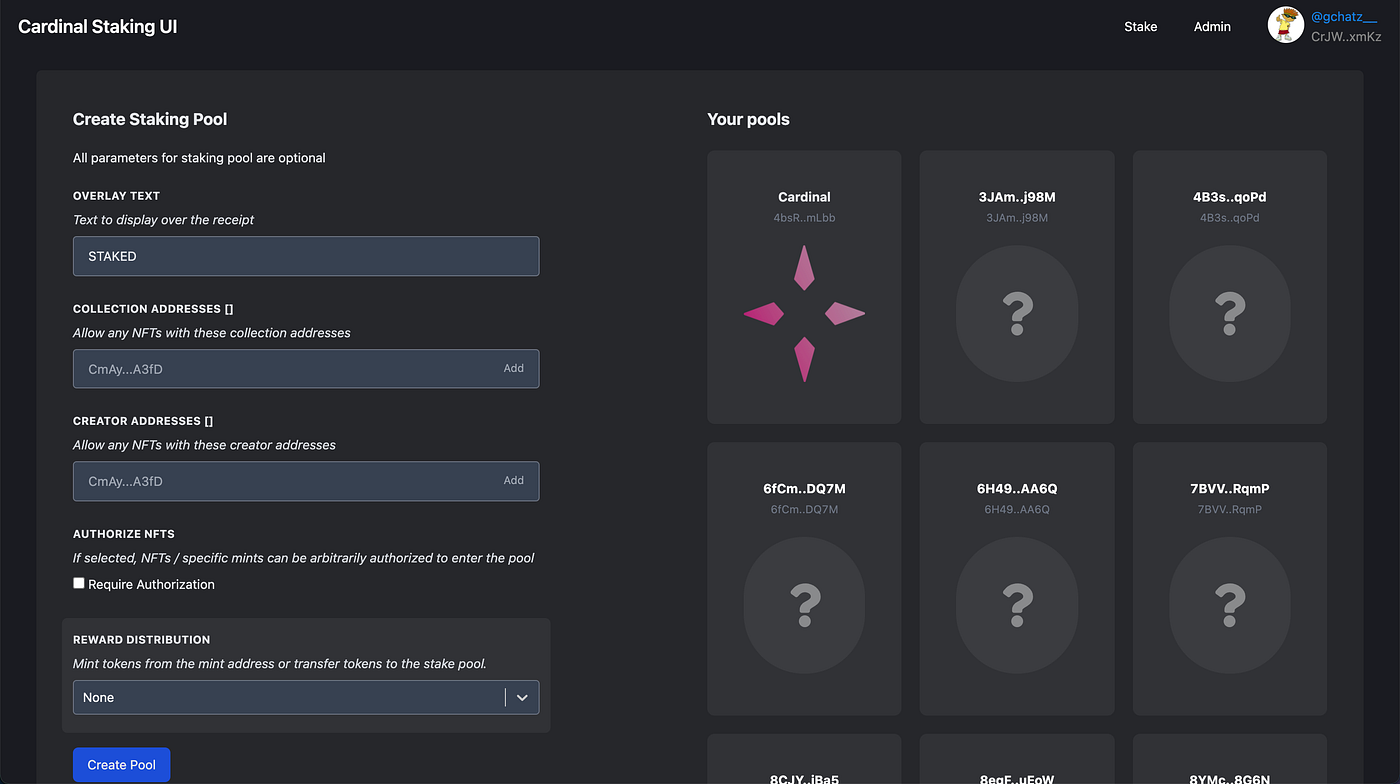Click the Create Pool button

(x=121, y=764)
